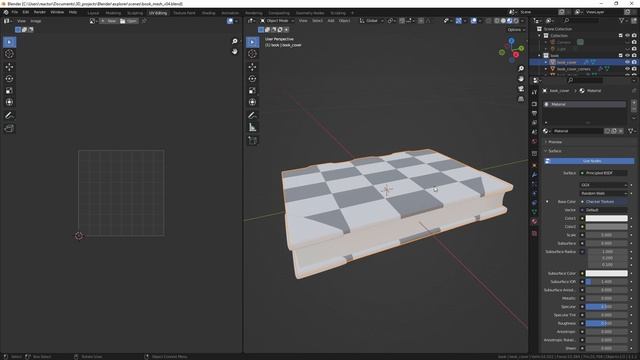
Task: Collapse the Surface panel
Action: (x=555, y=151)
